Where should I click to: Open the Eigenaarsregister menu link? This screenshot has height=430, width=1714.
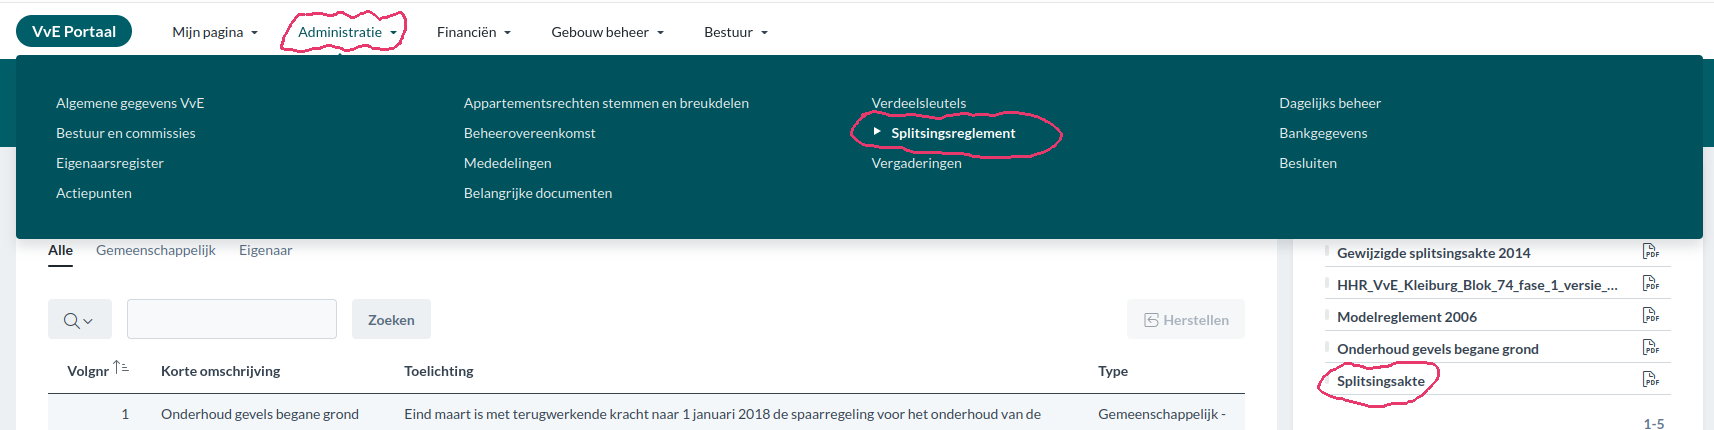(110, 163)
